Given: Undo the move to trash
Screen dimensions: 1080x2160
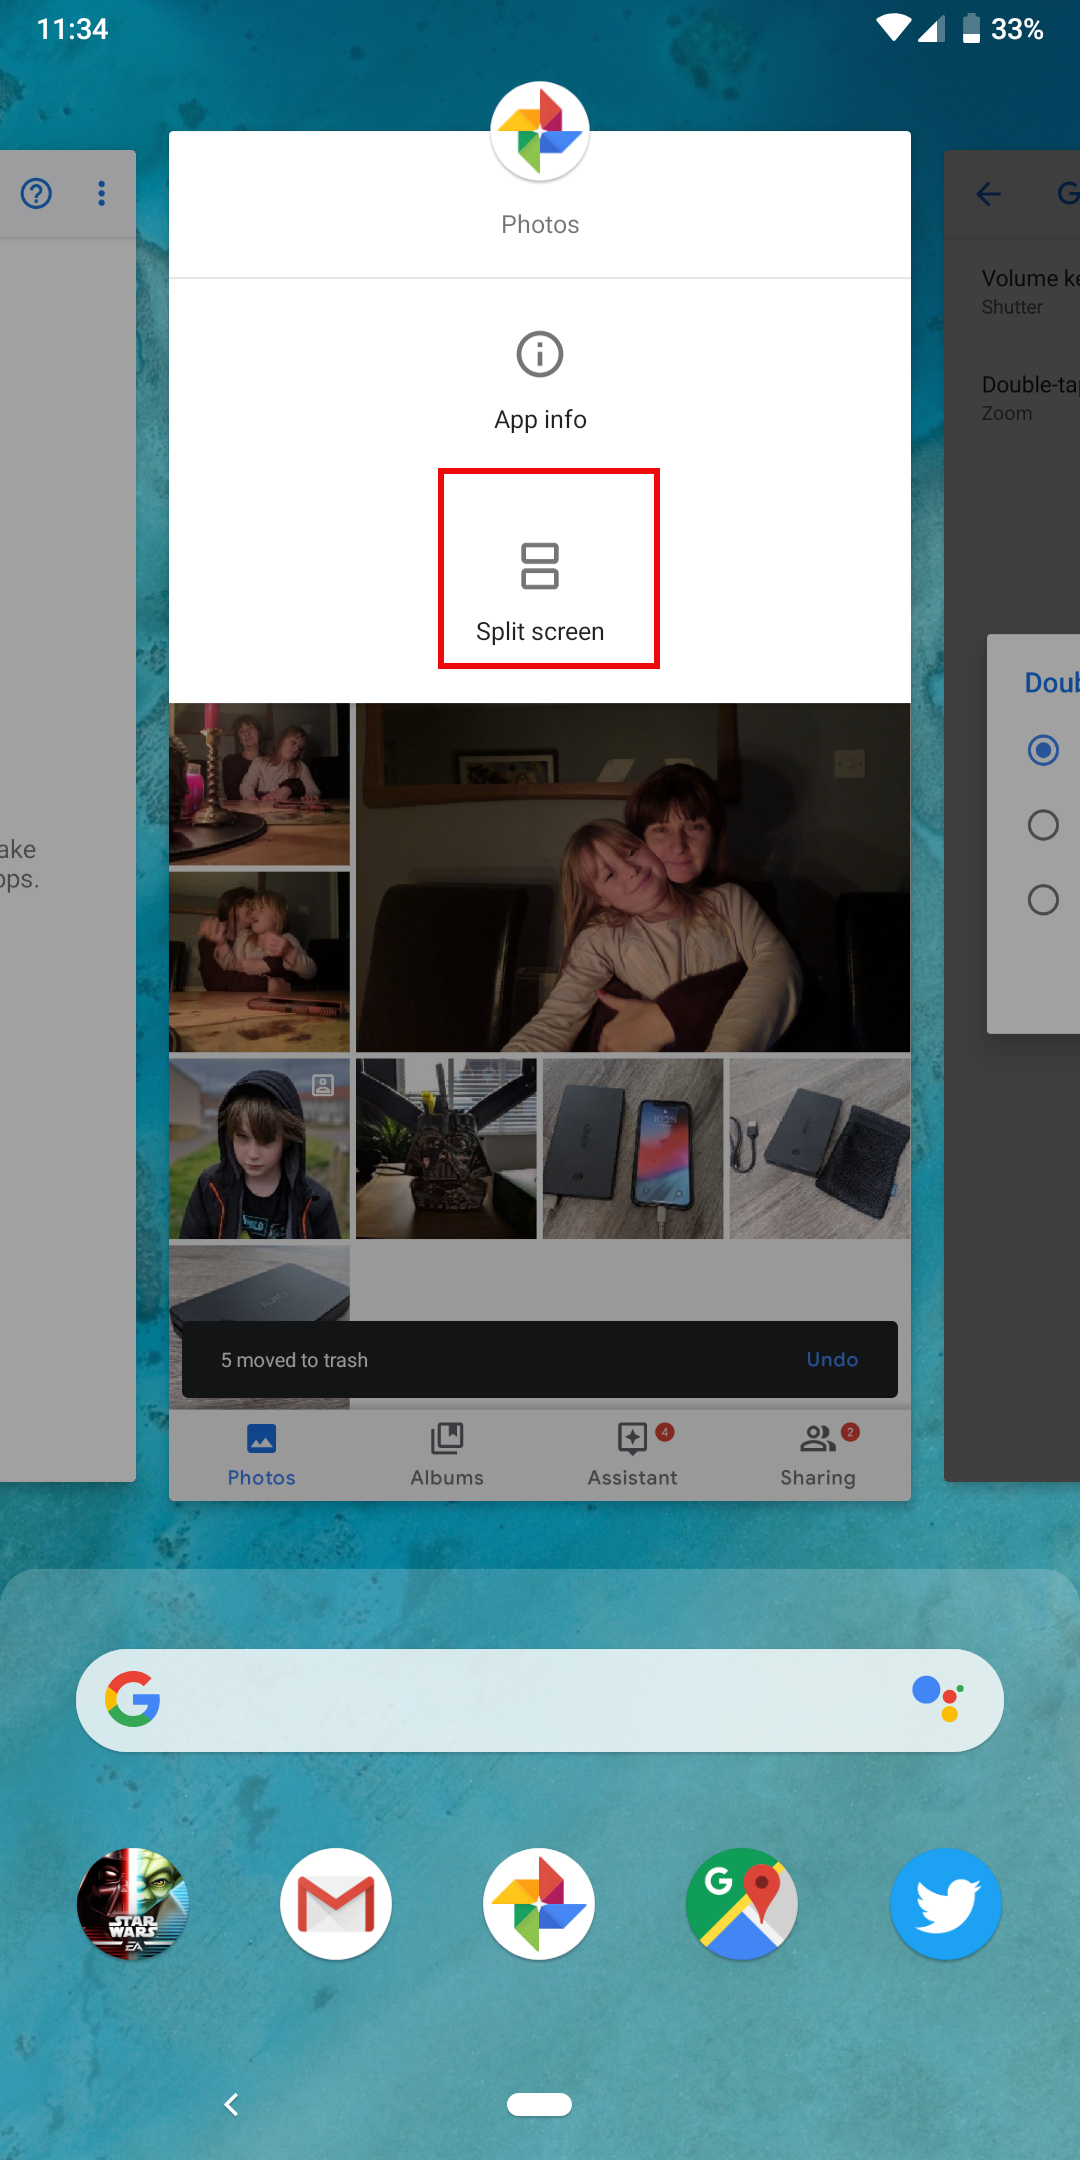Looking at the screenshot, I should [831, 1359].
